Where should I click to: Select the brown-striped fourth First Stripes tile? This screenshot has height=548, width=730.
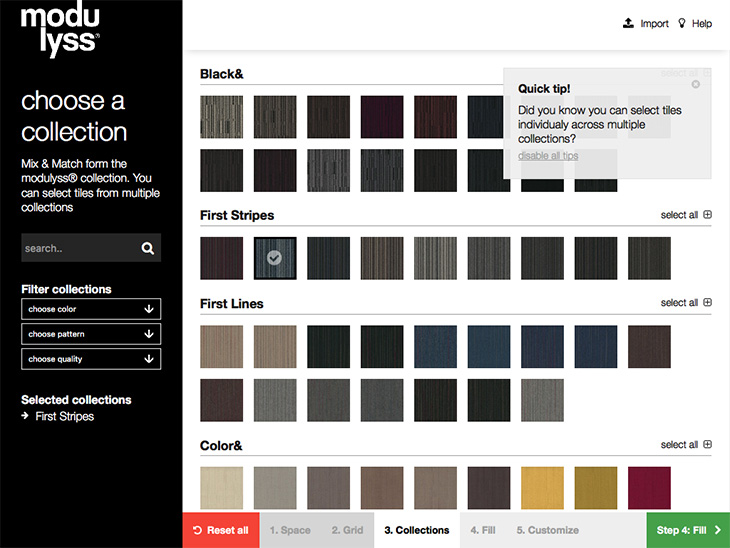(x=382, y=258)
